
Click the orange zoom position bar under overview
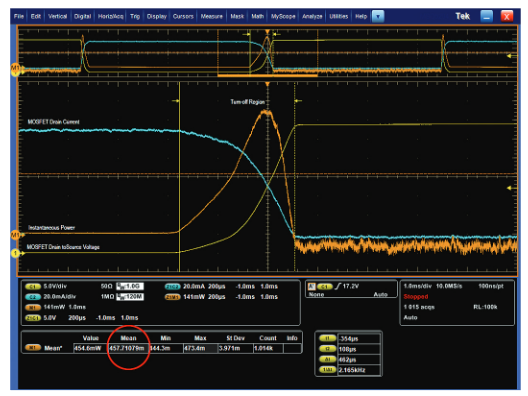(268, 75)
